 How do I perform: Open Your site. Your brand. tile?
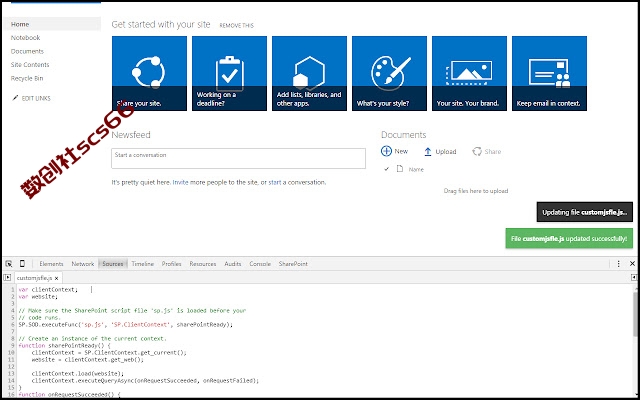click(x=469, y=73)
